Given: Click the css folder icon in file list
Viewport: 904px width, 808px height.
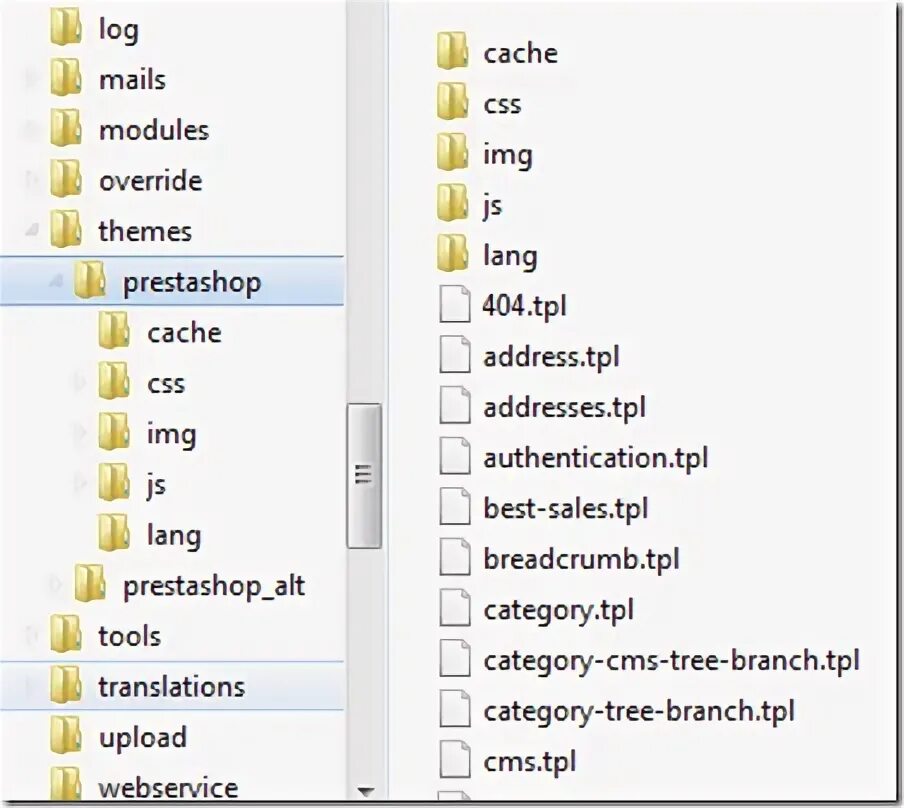Looking at the screenshot, I should point(452,103).
